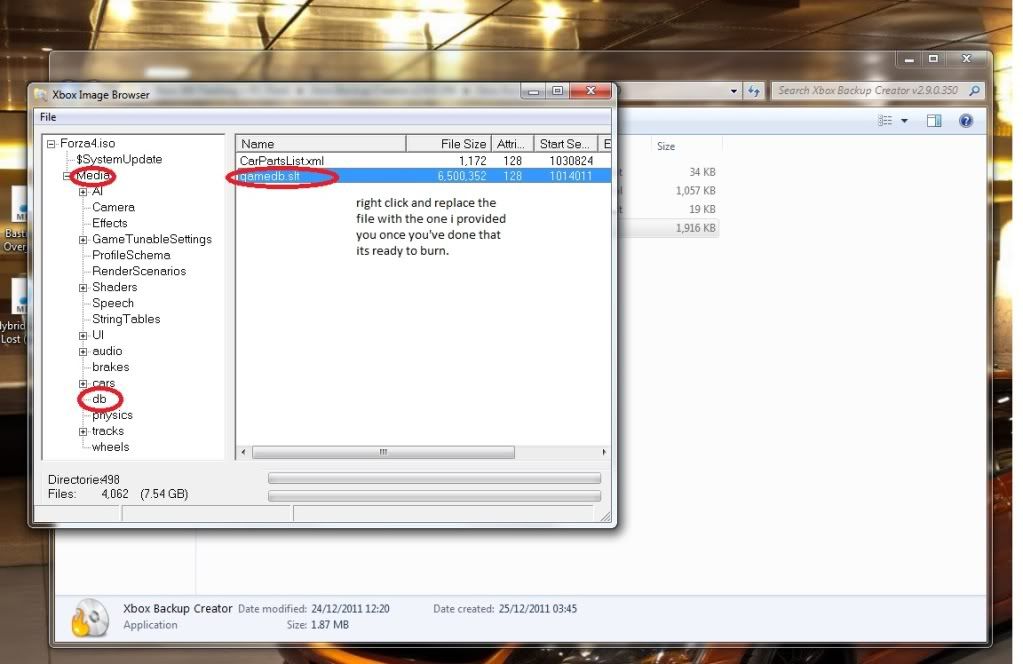
Task: Toggle the Explorer preview pane button
Action: [934, 121]
